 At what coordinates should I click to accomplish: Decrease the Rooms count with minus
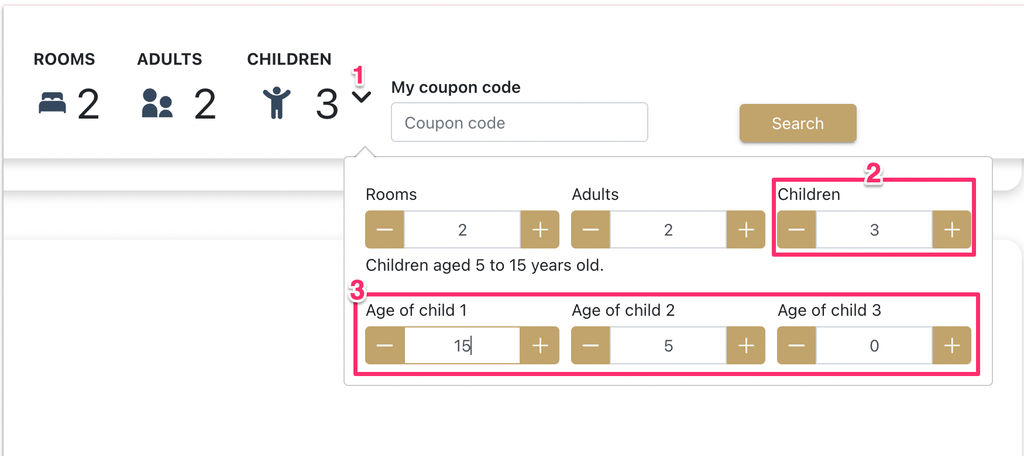pos(385,229)
